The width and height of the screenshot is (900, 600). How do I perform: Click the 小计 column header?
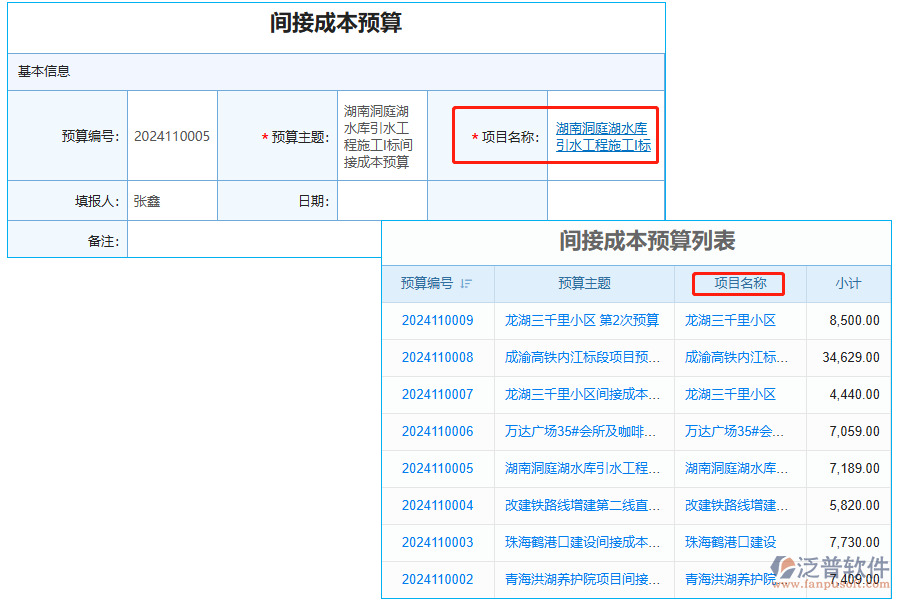pyautogui.click(x=847, y=284)
